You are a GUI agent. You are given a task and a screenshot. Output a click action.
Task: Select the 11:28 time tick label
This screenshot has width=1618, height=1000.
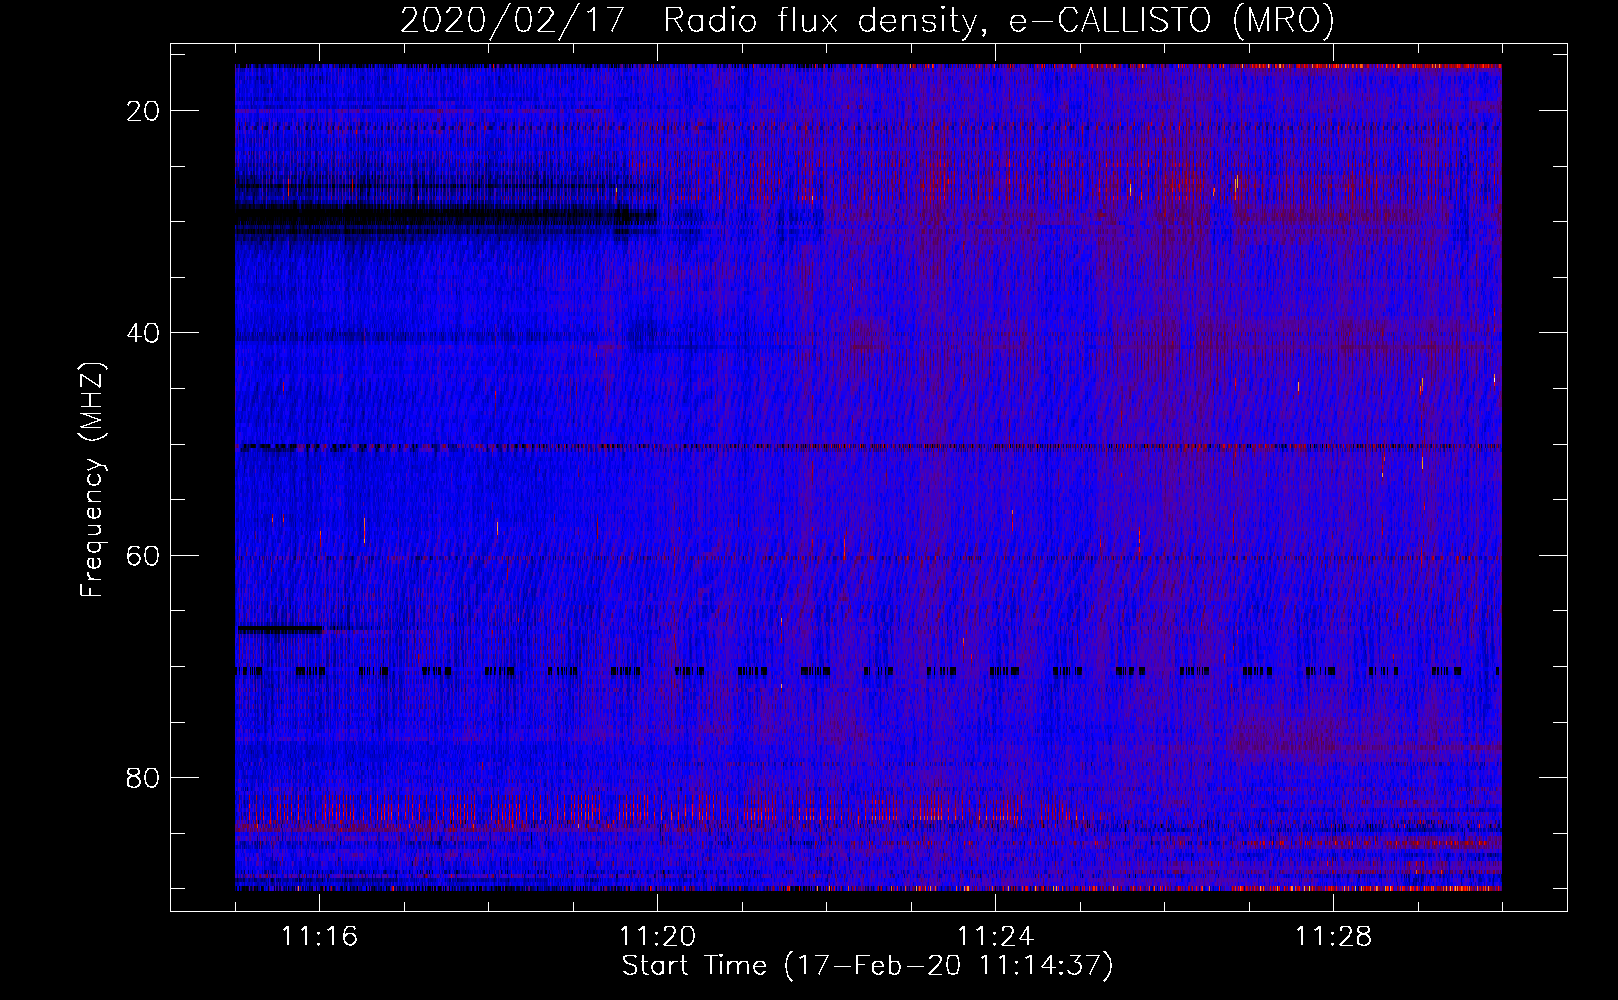point(1333,937)
